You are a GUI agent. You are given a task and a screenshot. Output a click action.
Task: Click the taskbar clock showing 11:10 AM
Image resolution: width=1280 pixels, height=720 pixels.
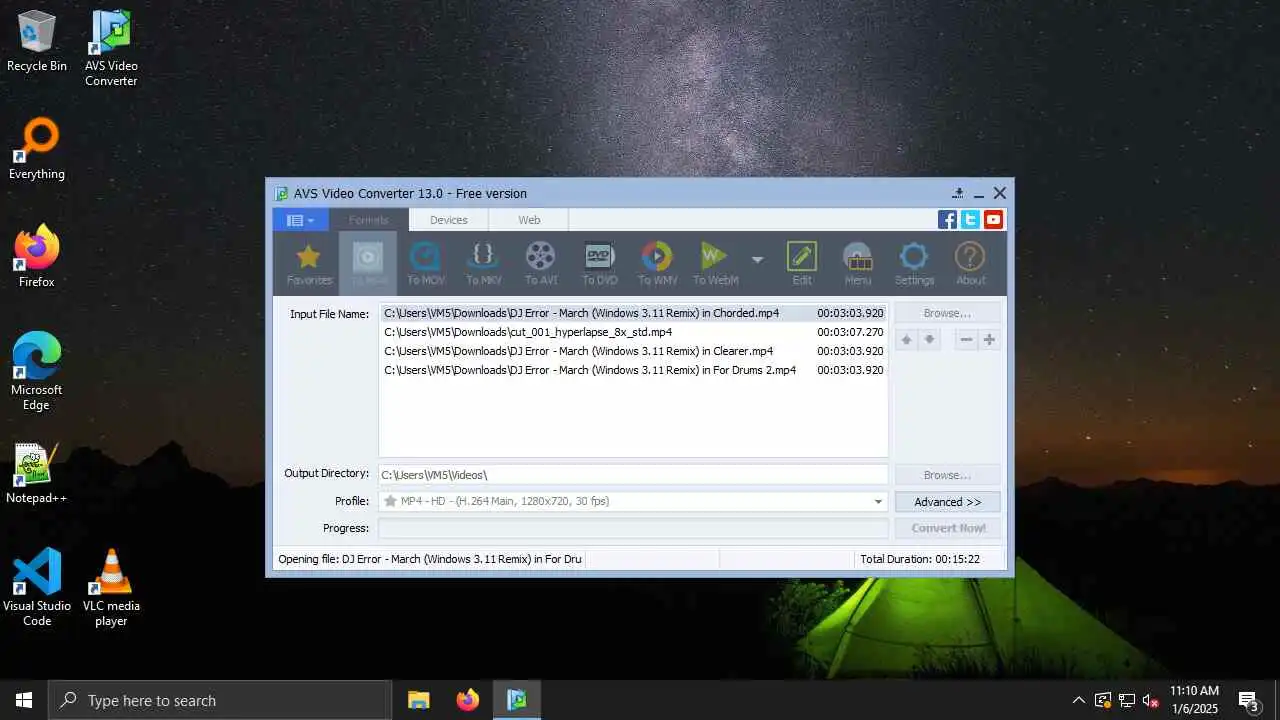(1194, 700)
